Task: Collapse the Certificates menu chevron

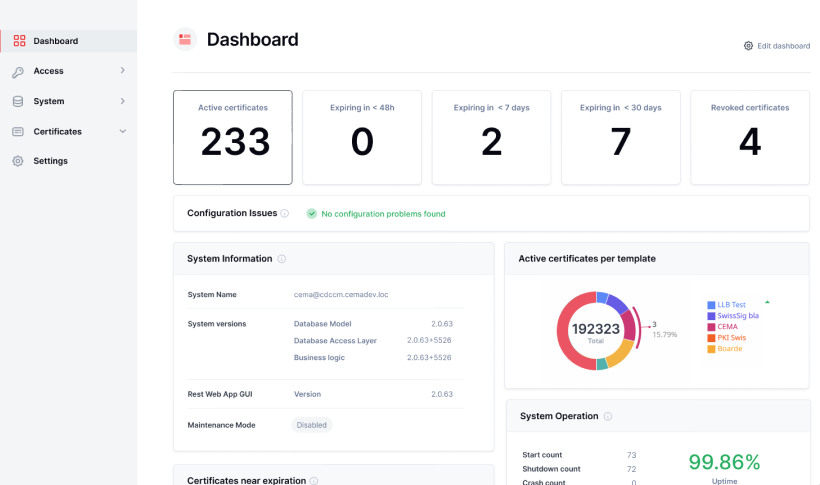Action: (122, 131)
